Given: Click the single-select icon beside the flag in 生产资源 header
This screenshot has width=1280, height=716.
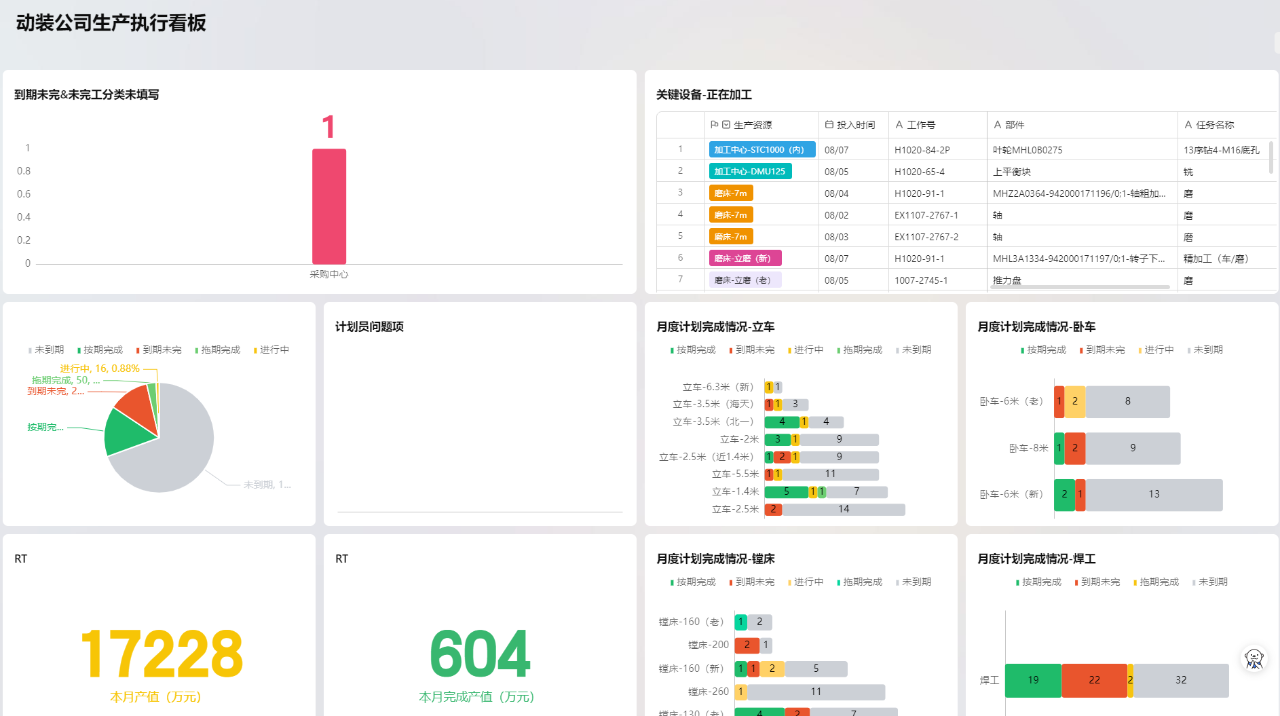Looking at the screenshot, I should 726,124.
